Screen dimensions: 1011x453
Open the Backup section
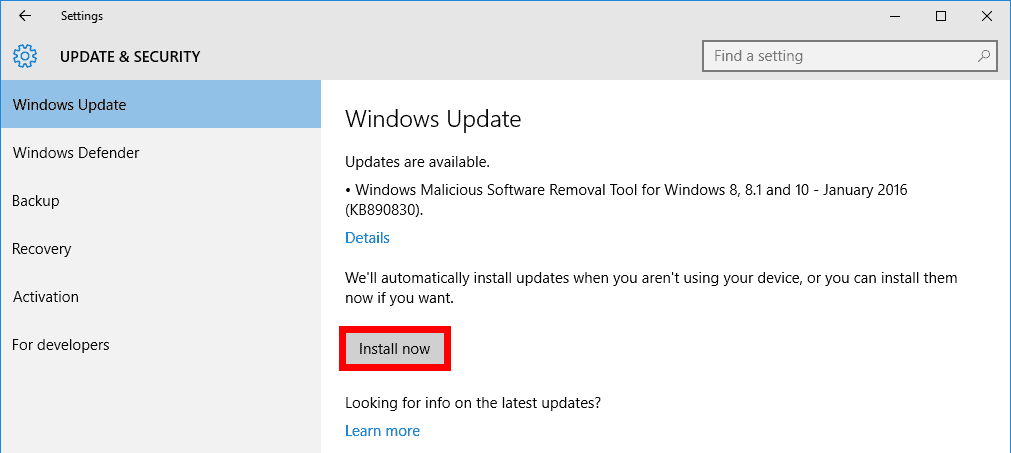pyautogui.click(x=161, y=200)
